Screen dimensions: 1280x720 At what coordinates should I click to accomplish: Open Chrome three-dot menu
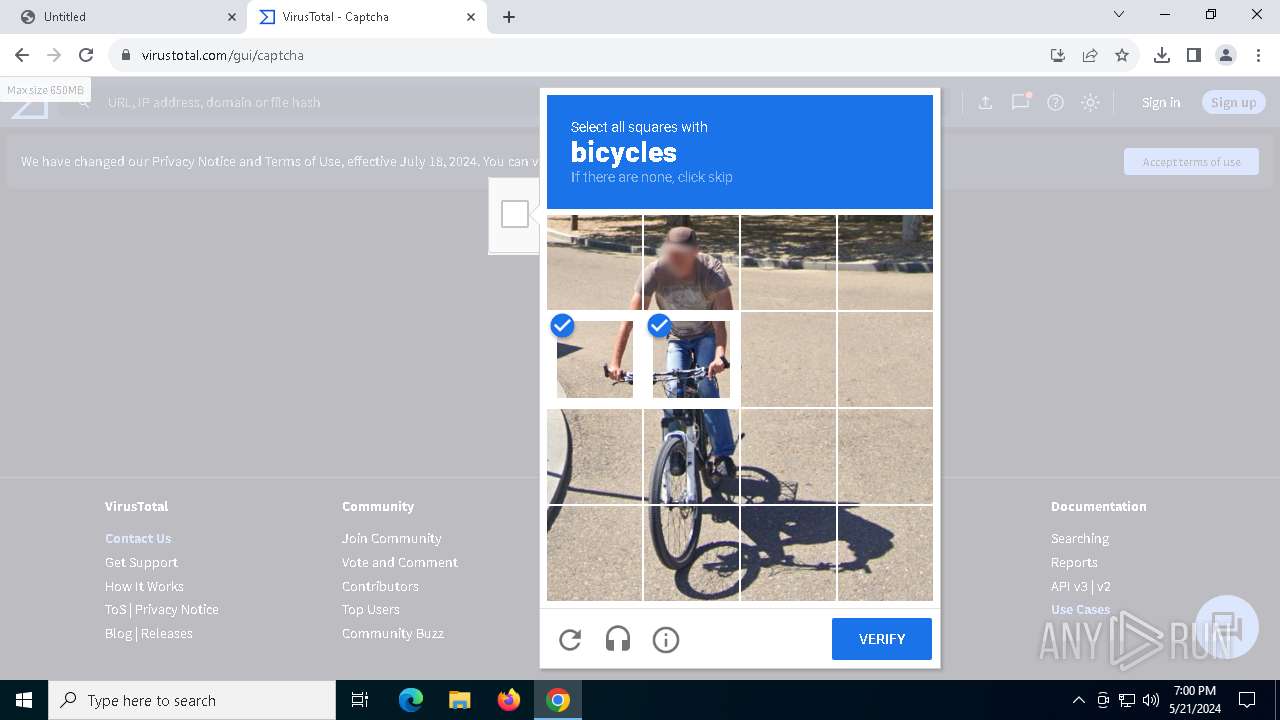pyautogui.click(x=1258, y=55)
